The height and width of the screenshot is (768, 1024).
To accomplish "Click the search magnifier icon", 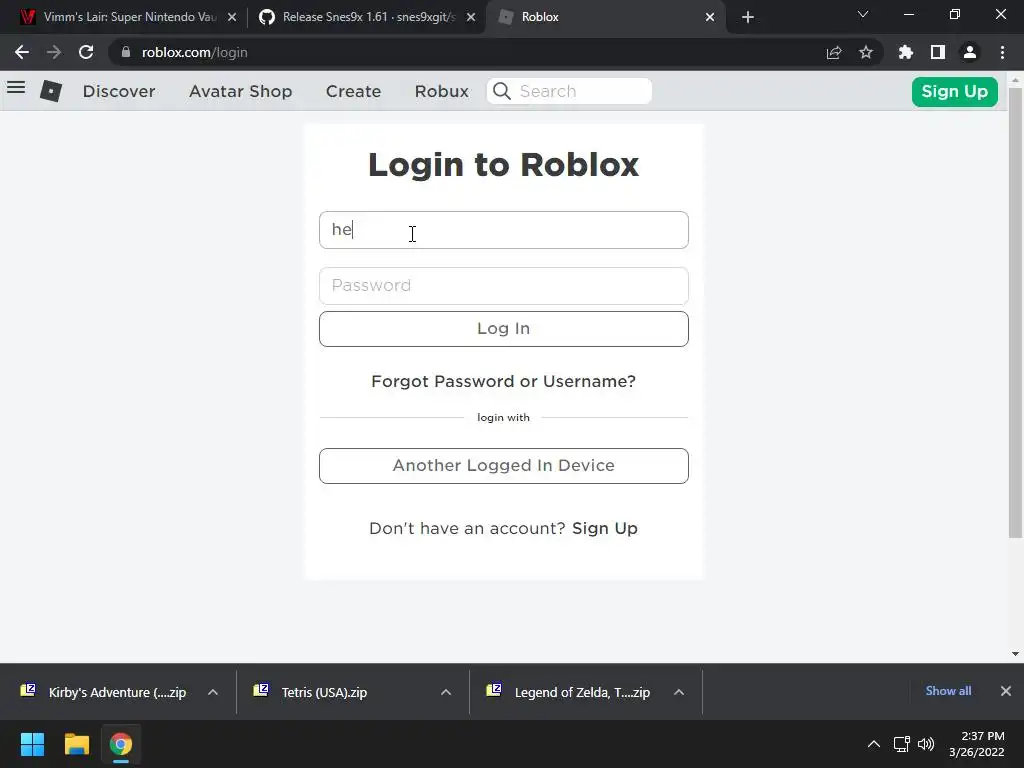I will pos(502,91).
